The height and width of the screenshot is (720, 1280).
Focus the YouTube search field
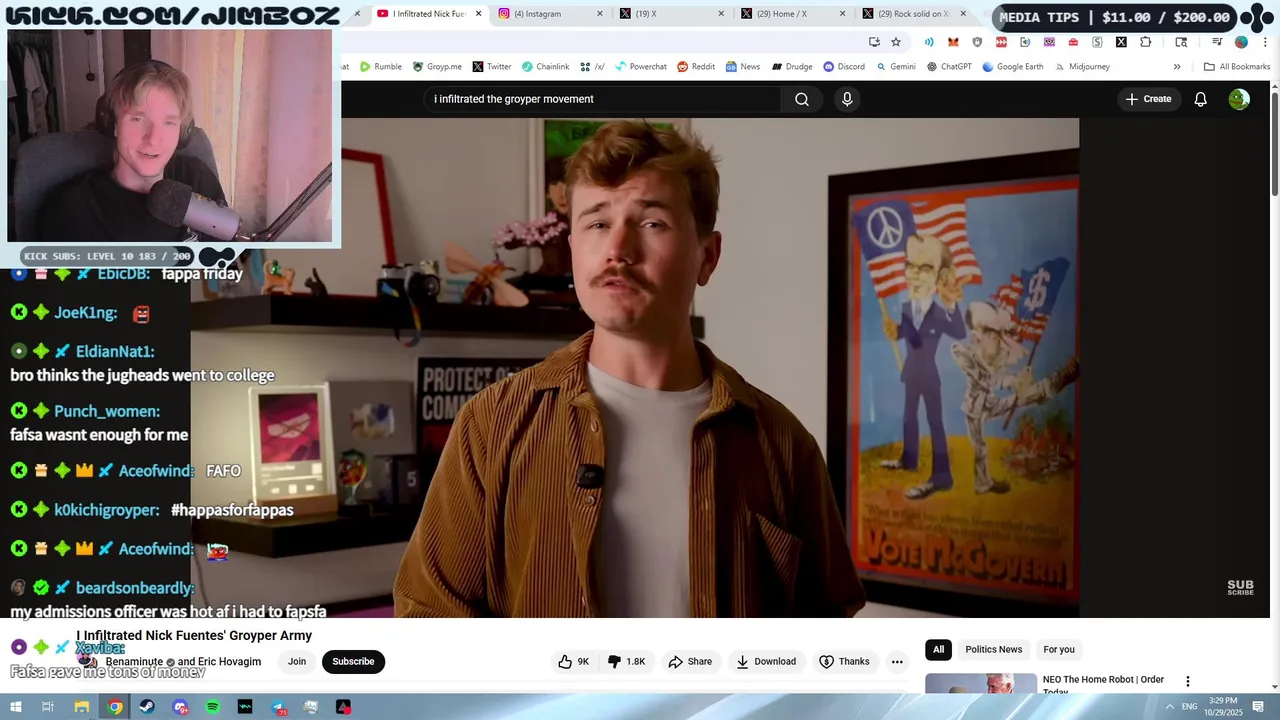pyautogui.click(x=603, y=99)
